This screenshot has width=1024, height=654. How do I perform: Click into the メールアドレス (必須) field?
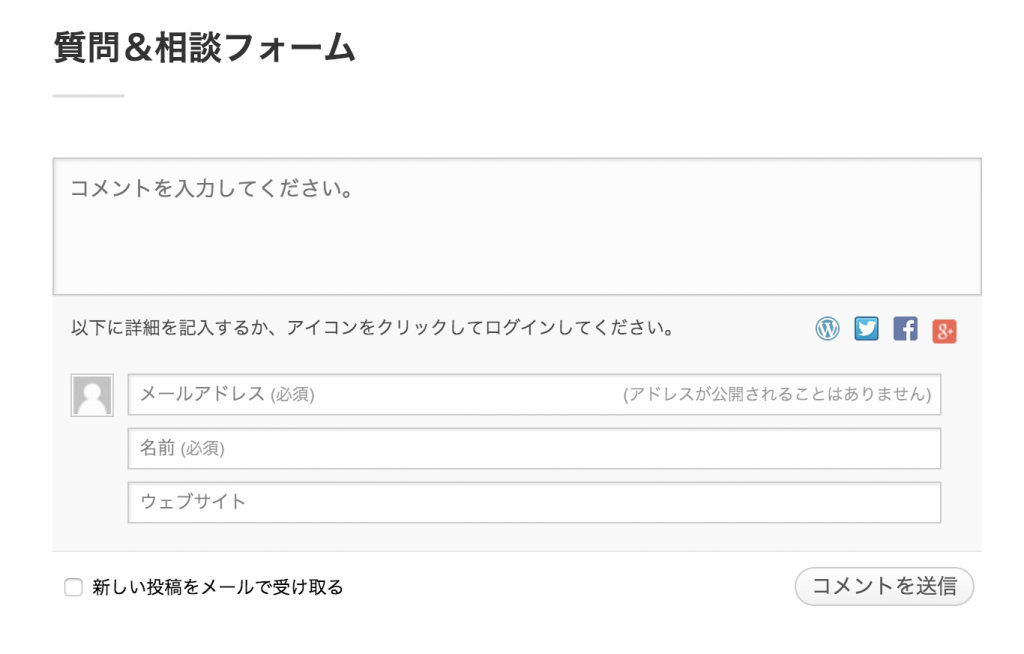[x=534, y=395]
